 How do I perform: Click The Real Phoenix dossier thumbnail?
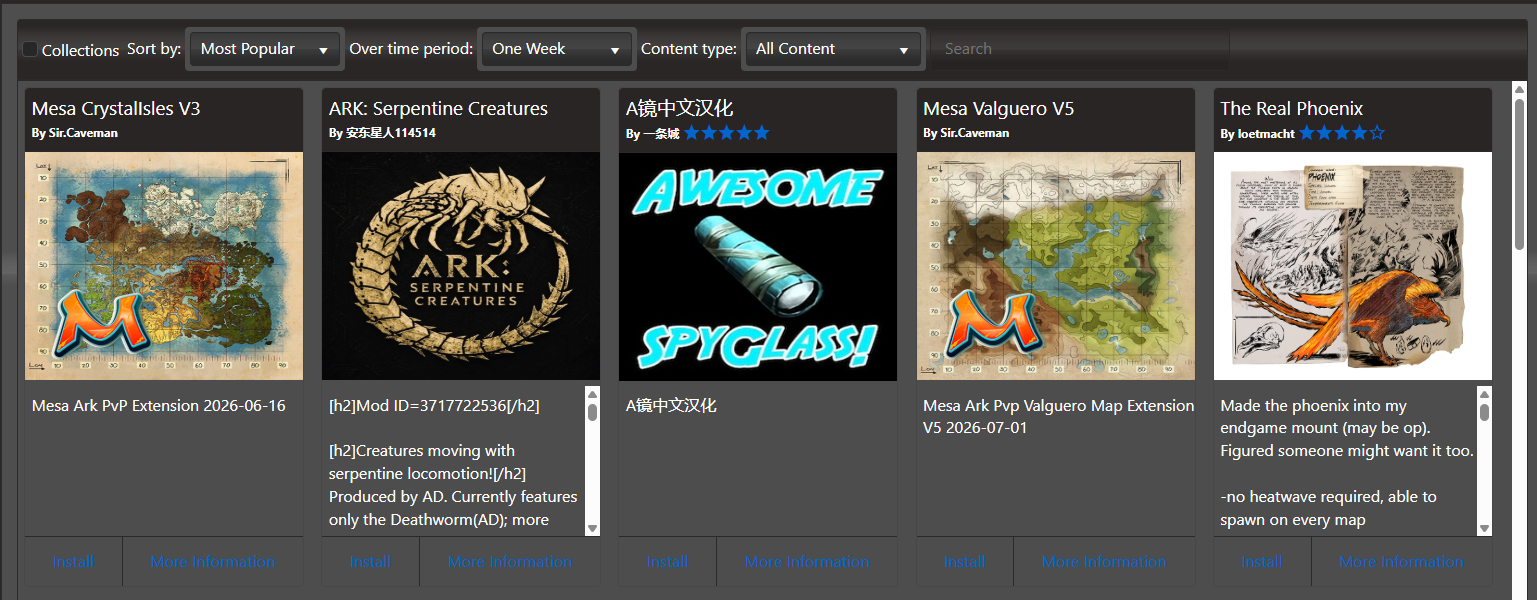1353,266
